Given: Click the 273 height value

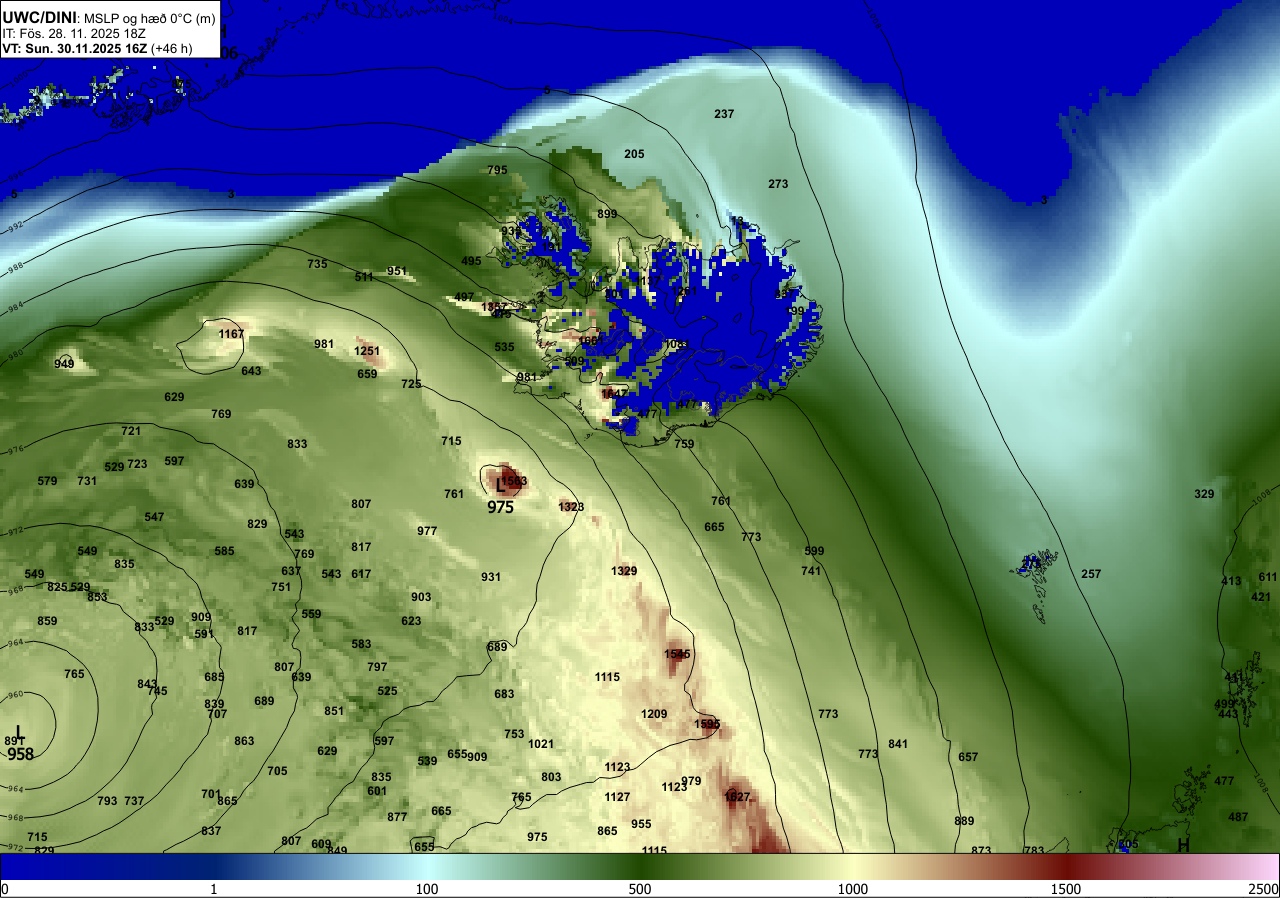Looking at the screenshot, I should click(779, 184).
